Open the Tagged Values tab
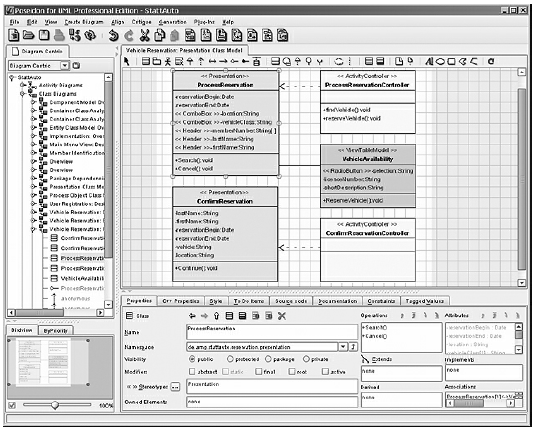 424,301
